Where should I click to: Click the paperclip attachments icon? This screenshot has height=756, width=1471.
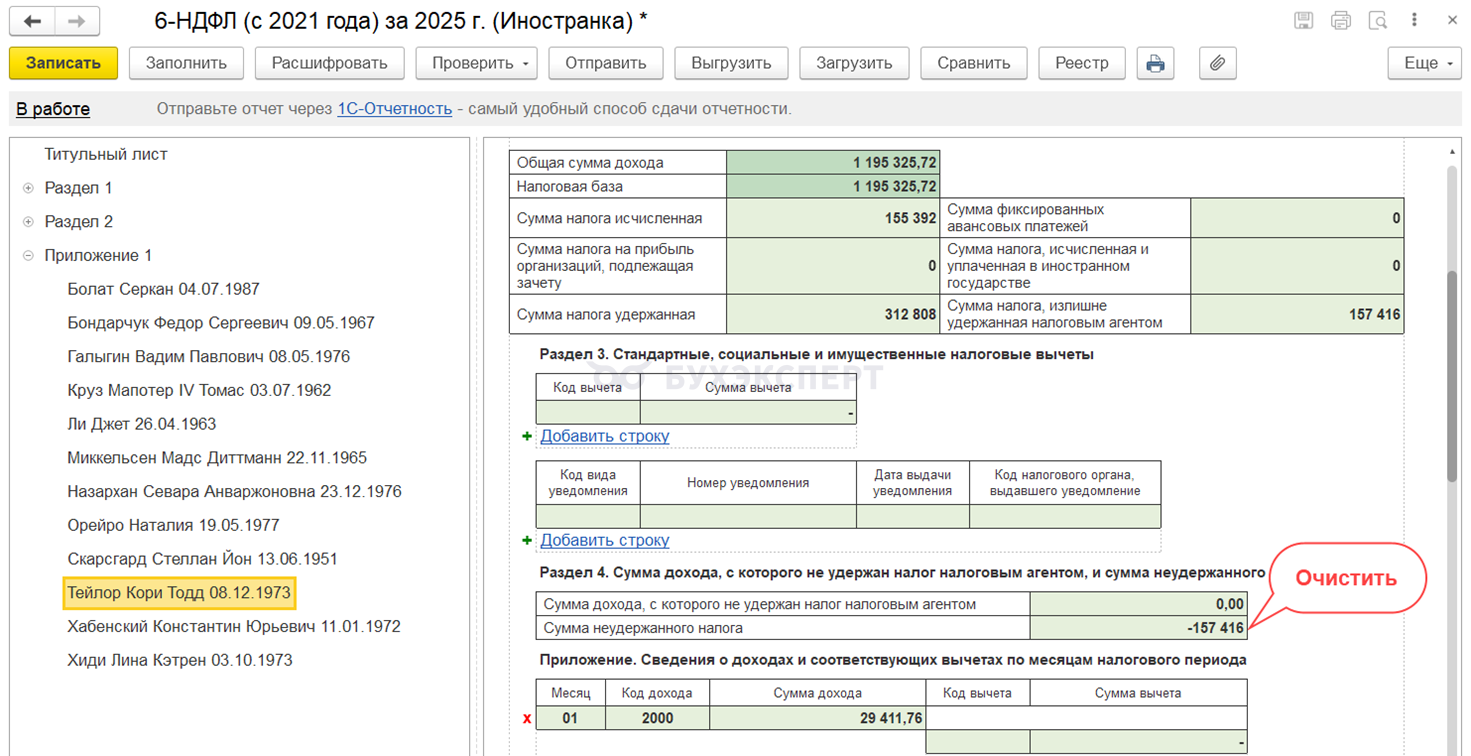tap(1217, 63)
